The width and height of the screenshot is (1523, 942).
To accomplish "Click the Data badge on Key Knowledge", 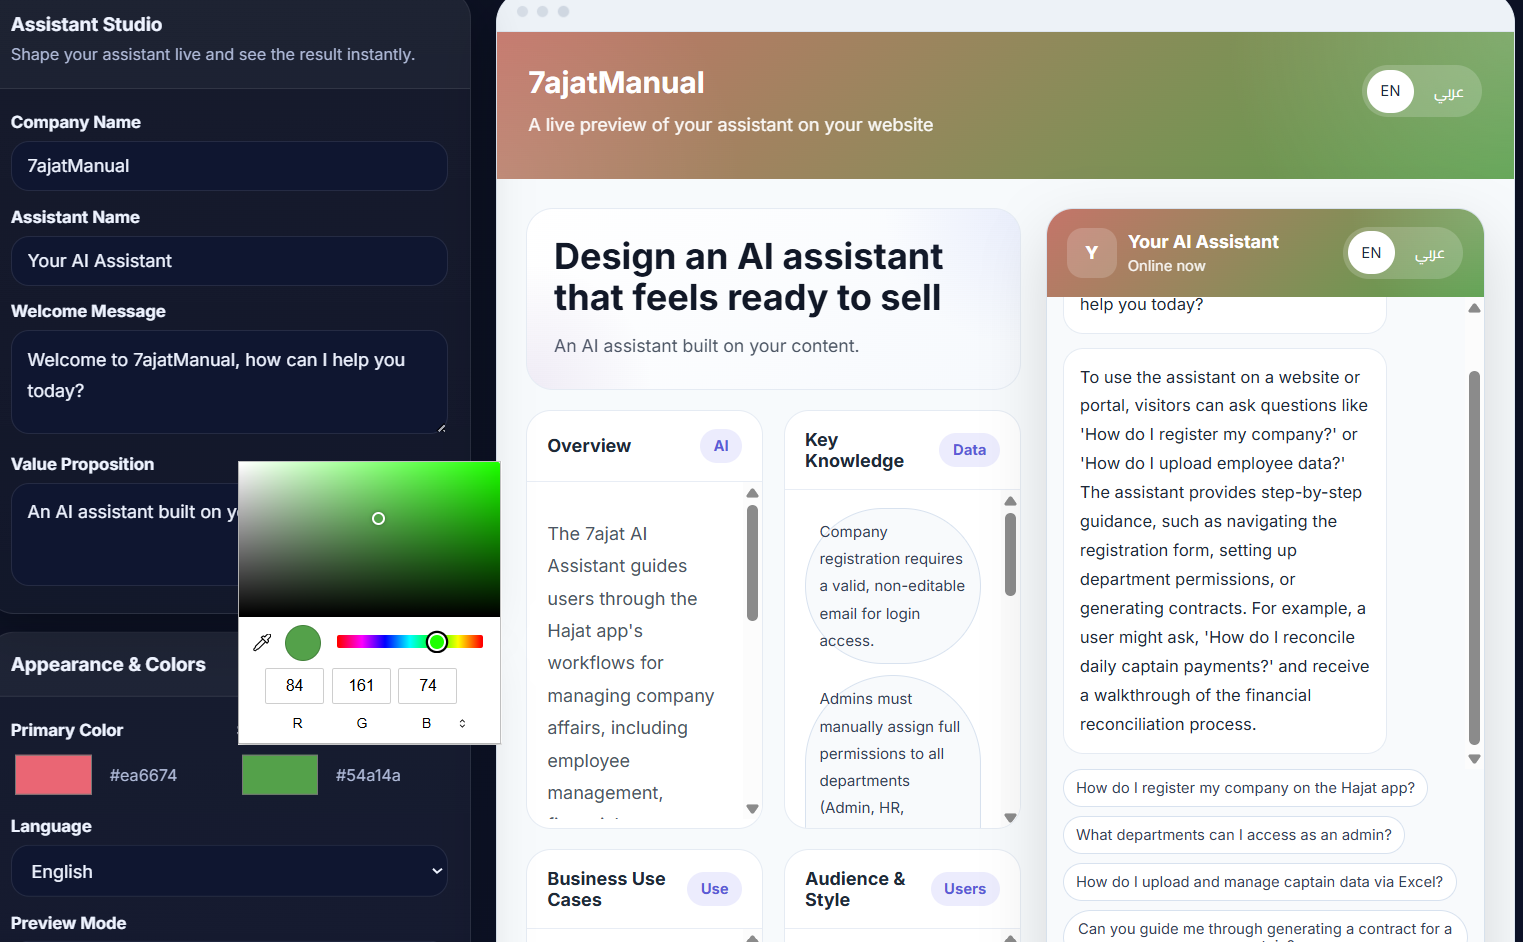I will pos(969,450).
